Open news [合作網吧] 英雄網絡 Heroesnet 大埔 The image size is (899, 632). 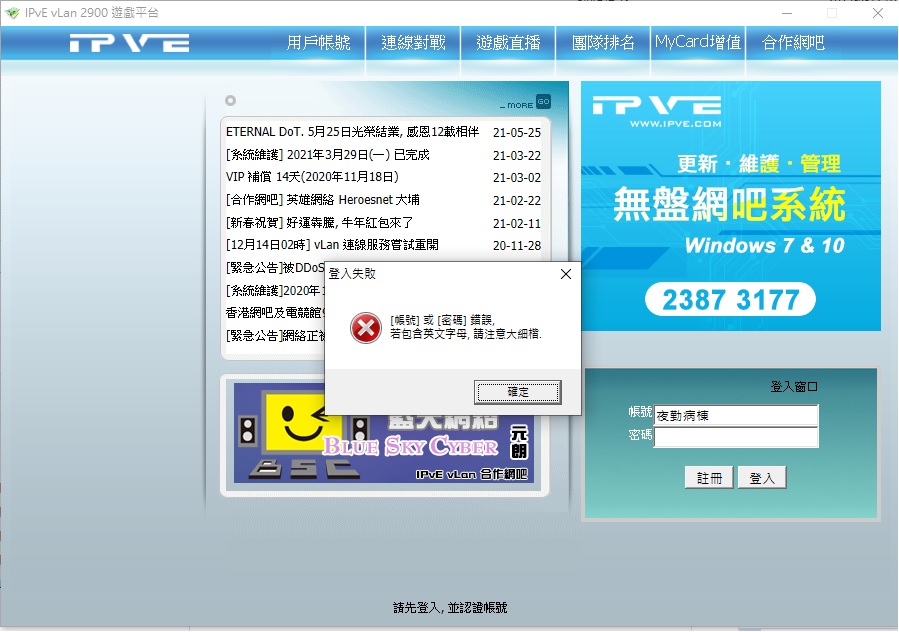(323, 200)
